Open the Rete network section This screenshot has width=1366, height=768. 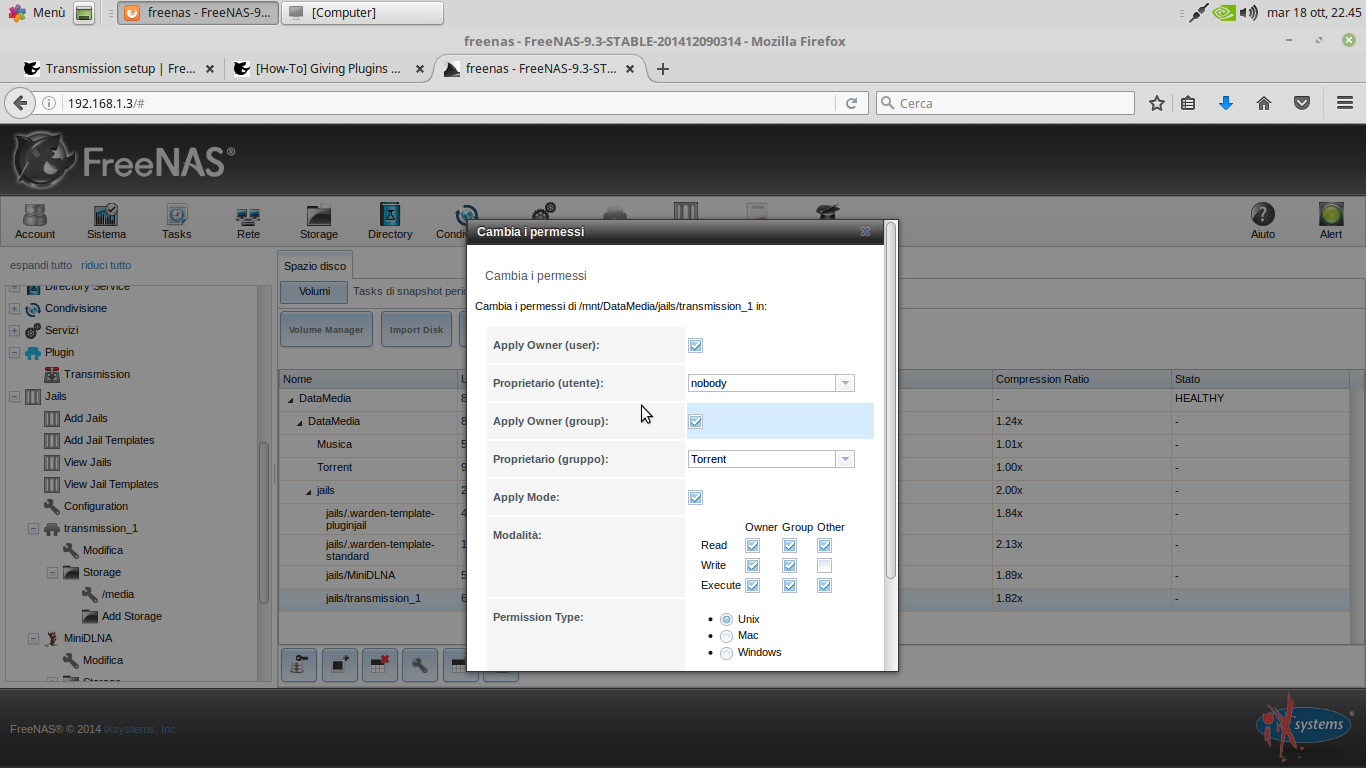248,220
